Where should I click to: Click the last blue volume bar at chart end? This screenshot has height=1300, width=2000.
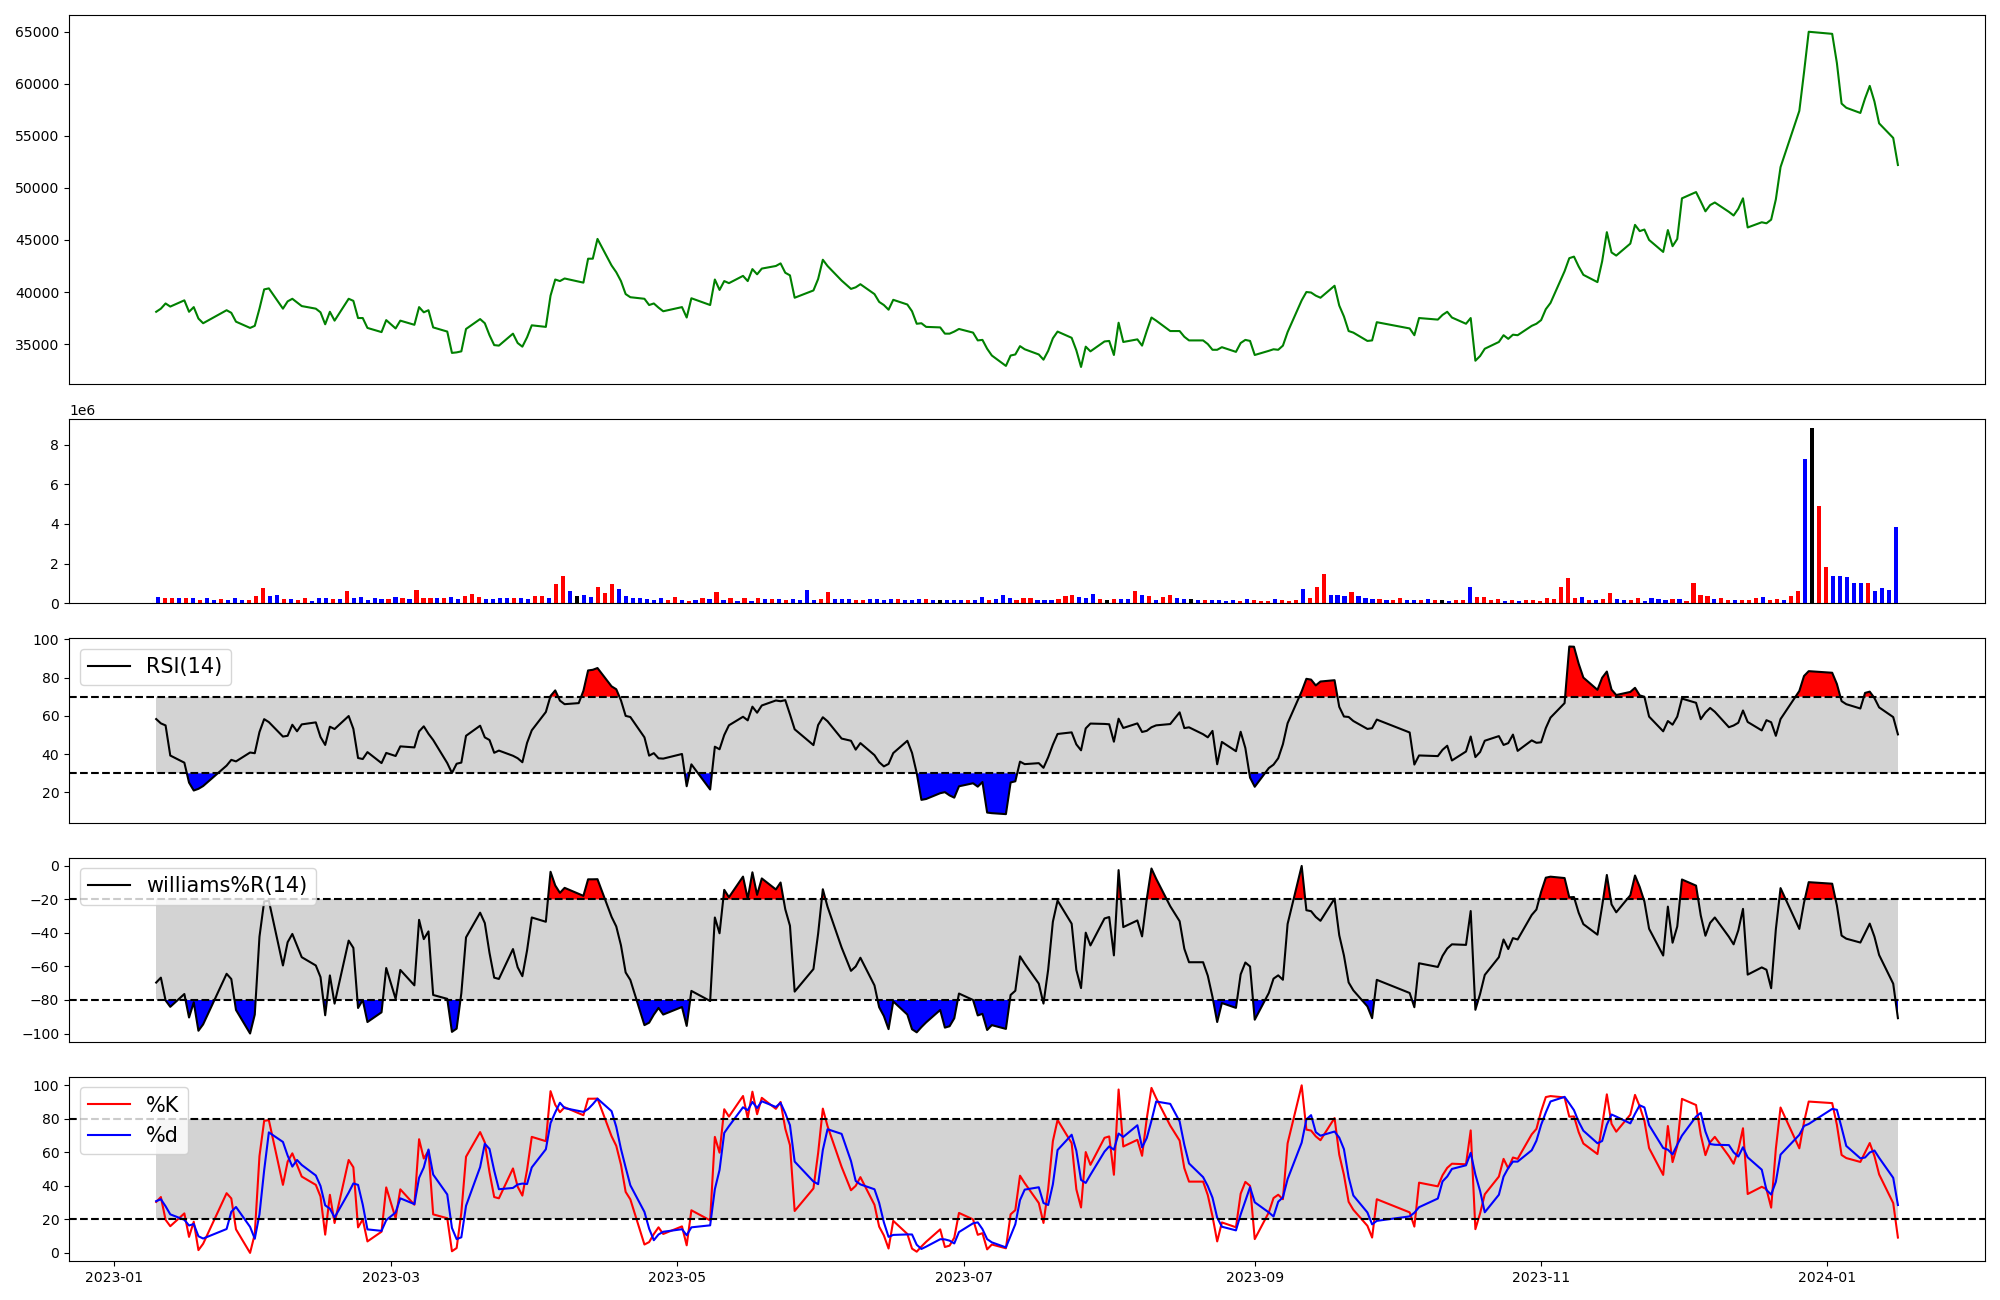tap(1896, 565)
